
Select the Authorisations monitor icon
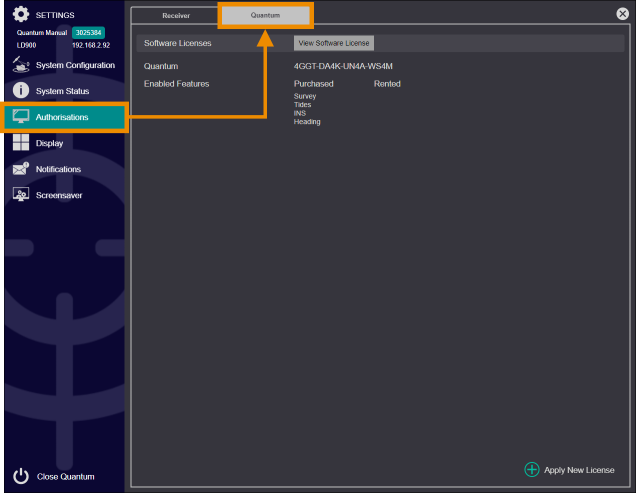[x=21, y=116]
